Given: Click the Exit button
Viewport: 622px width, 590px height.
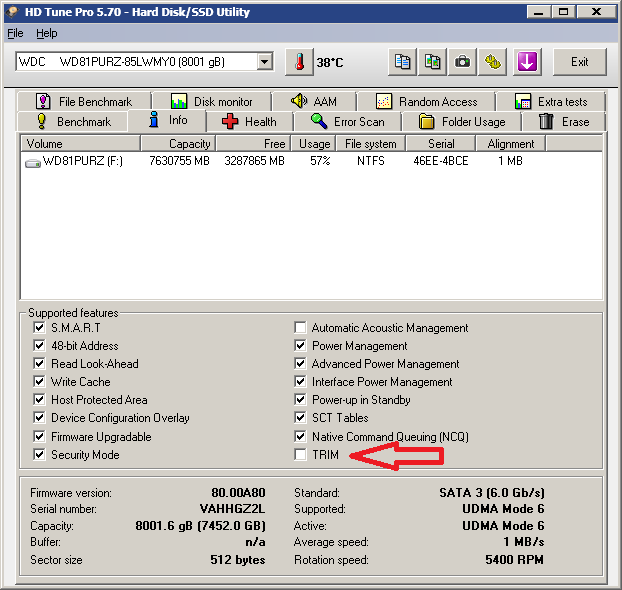Looking at the screenshot, I should click(x=580, y=62).
